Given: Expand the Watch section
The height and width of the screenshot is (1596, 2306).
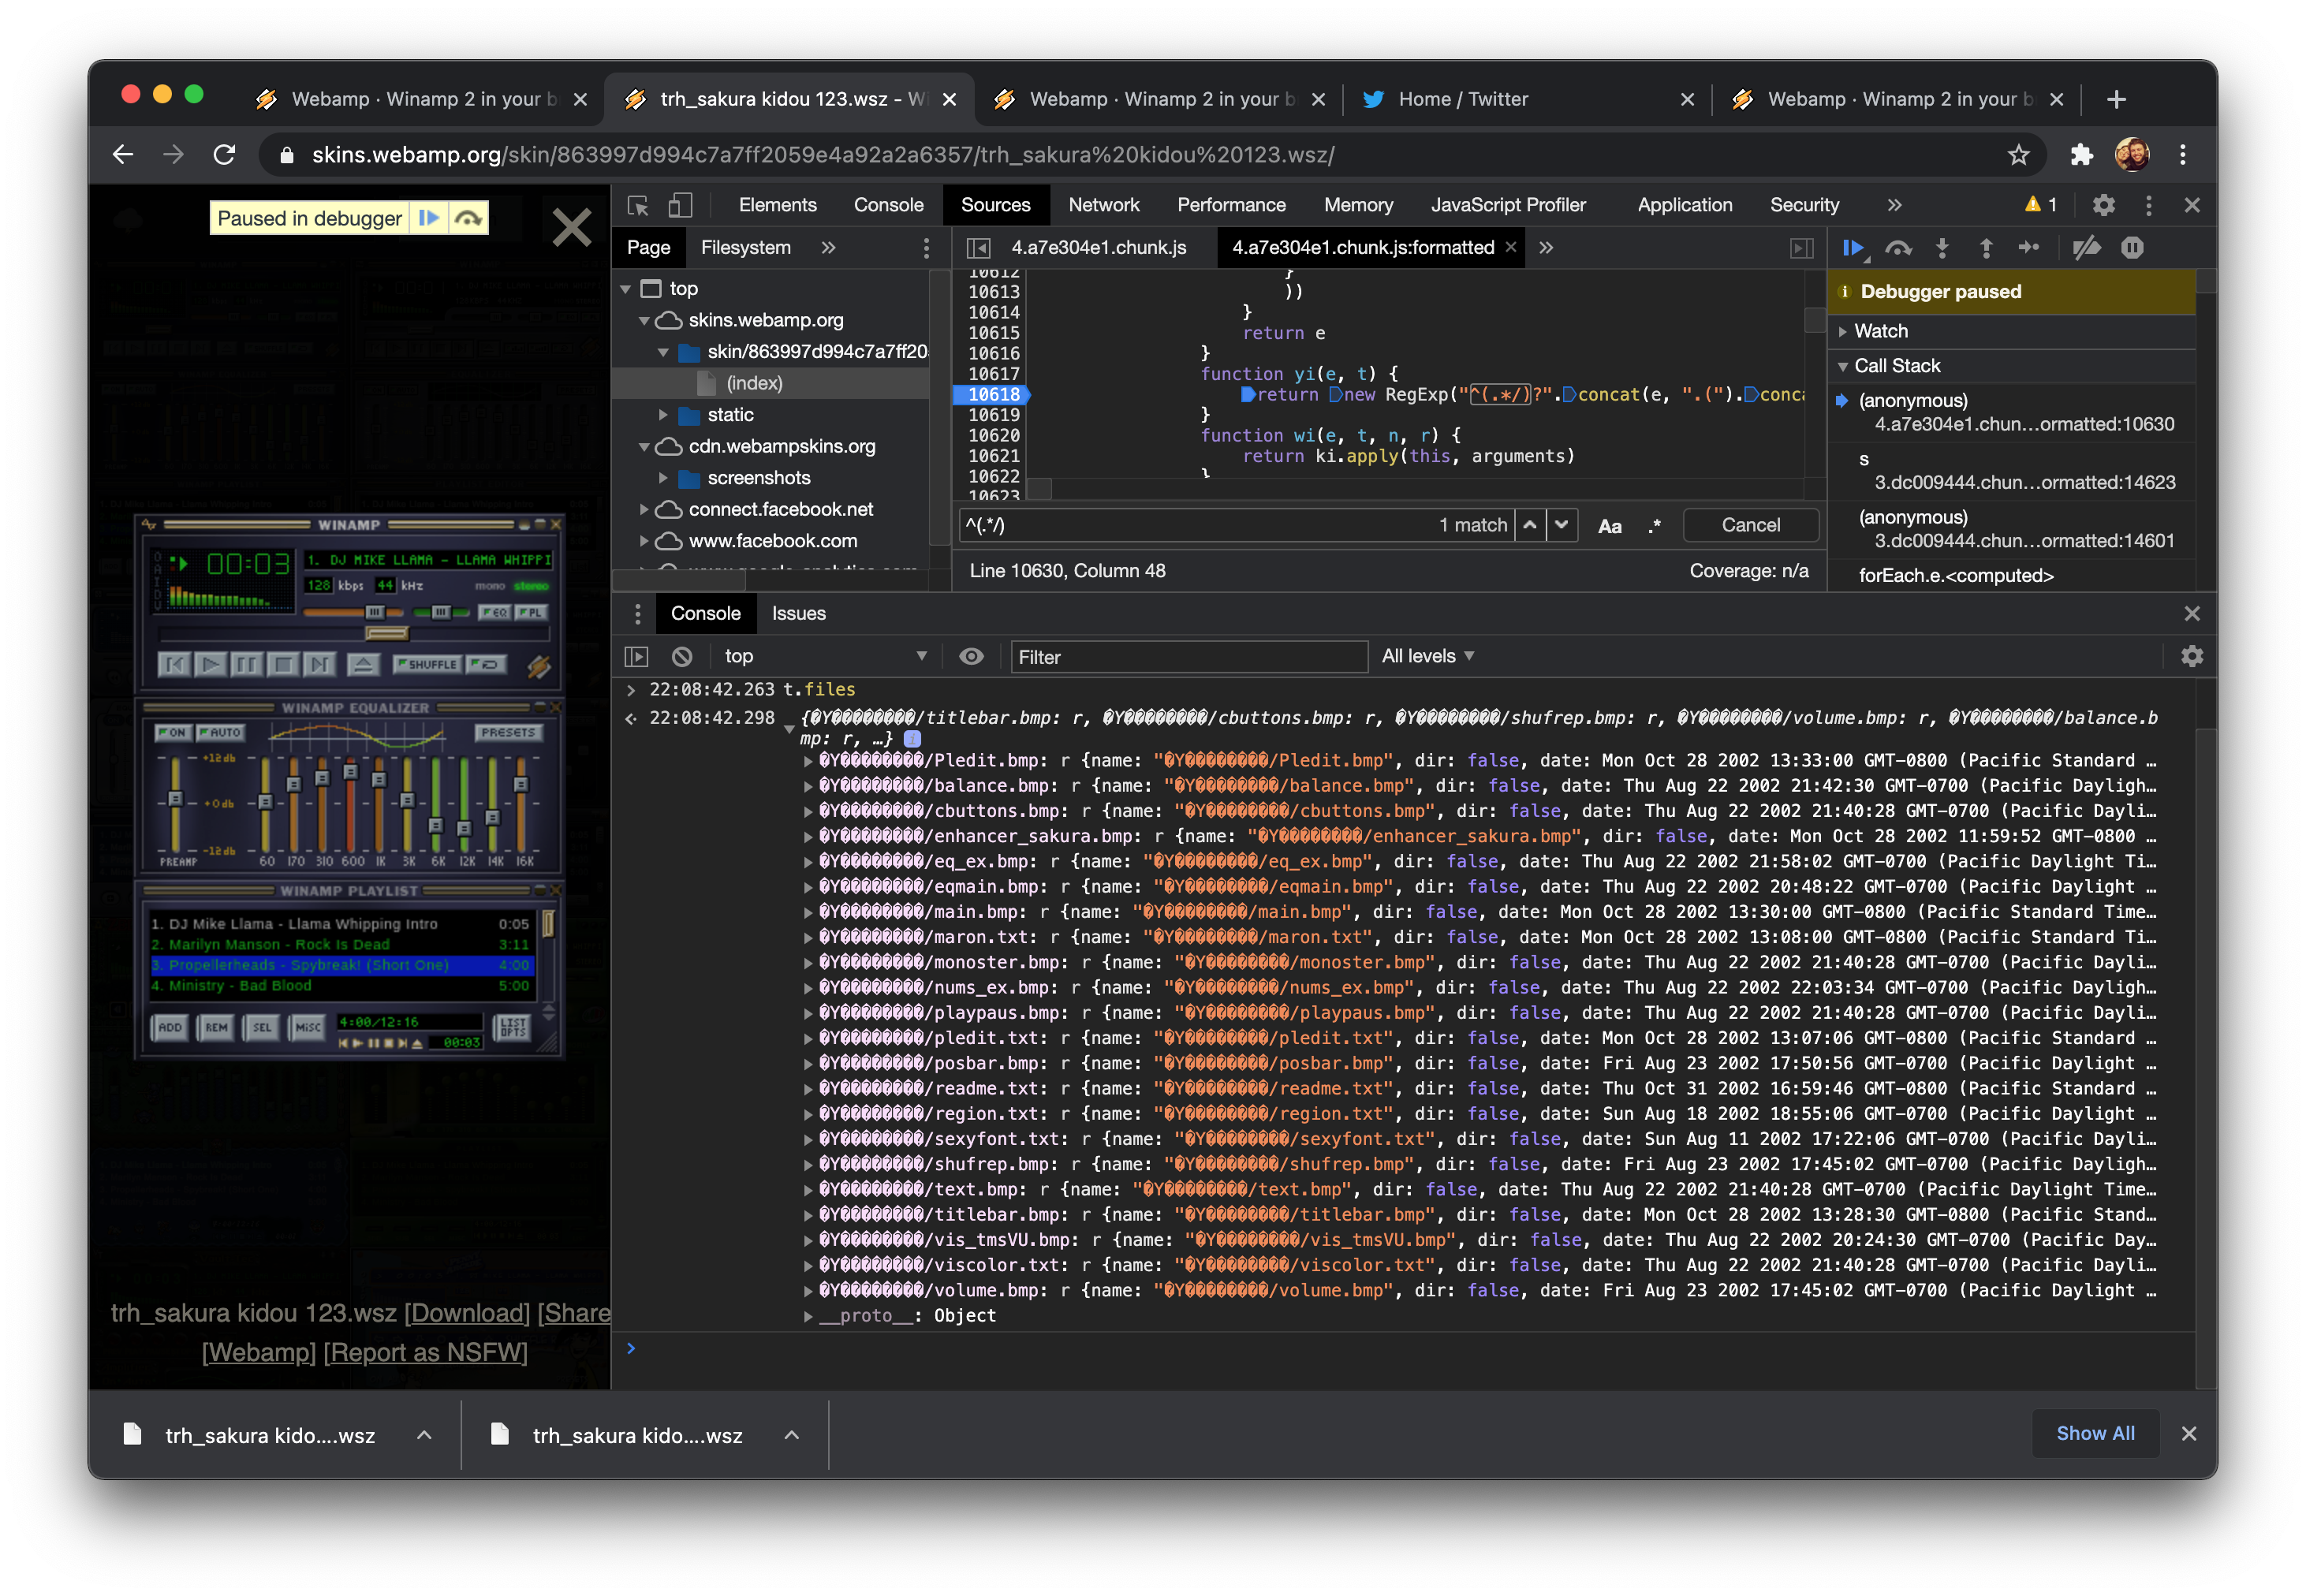Looking at the screenshot, I should pyautogui.click(x=1880, y=331).
